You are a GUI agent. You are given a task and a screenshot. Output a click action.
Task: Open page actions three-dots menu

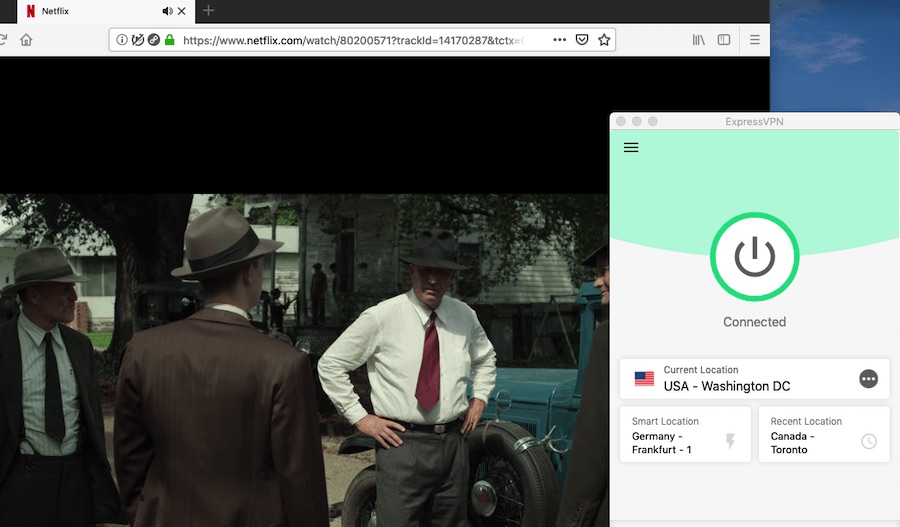(559, 40)
